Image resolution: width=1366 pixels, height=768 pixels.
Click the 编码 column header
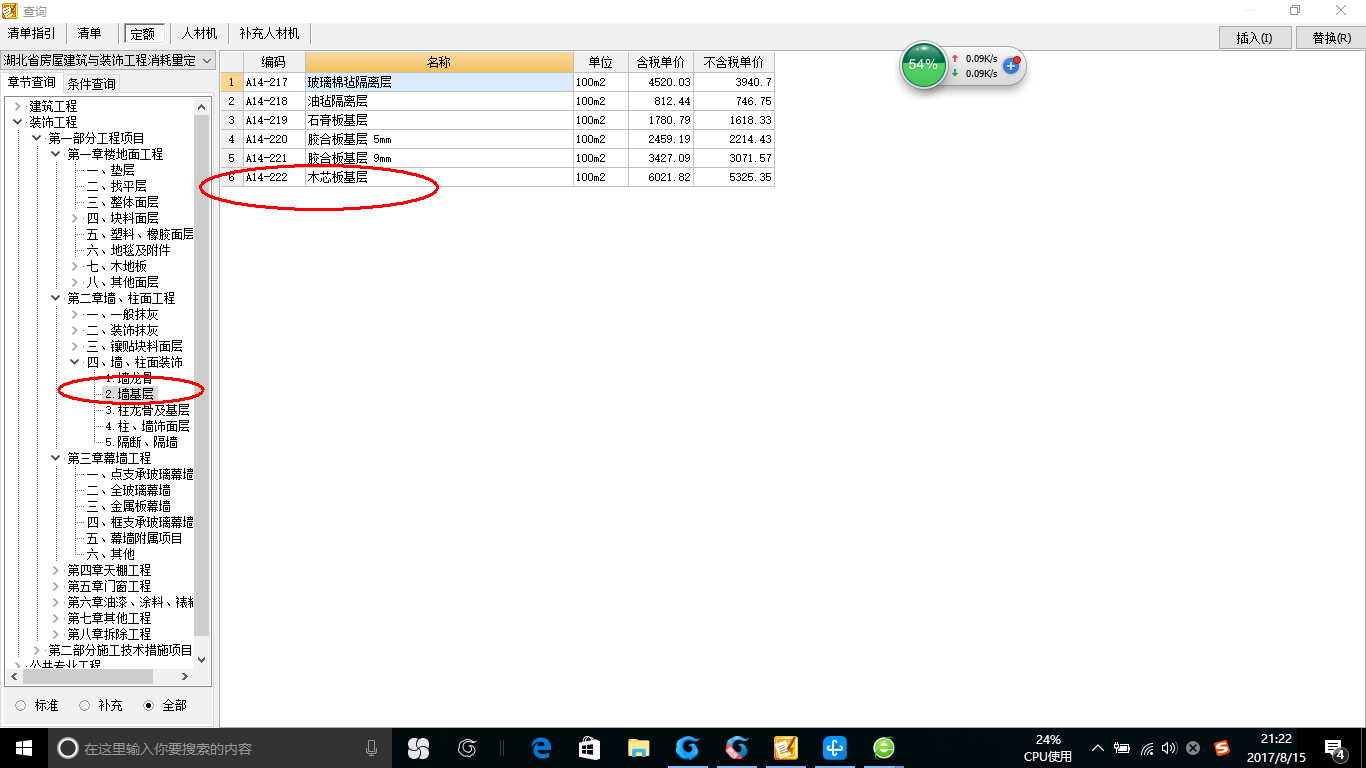tap(274, 62)
